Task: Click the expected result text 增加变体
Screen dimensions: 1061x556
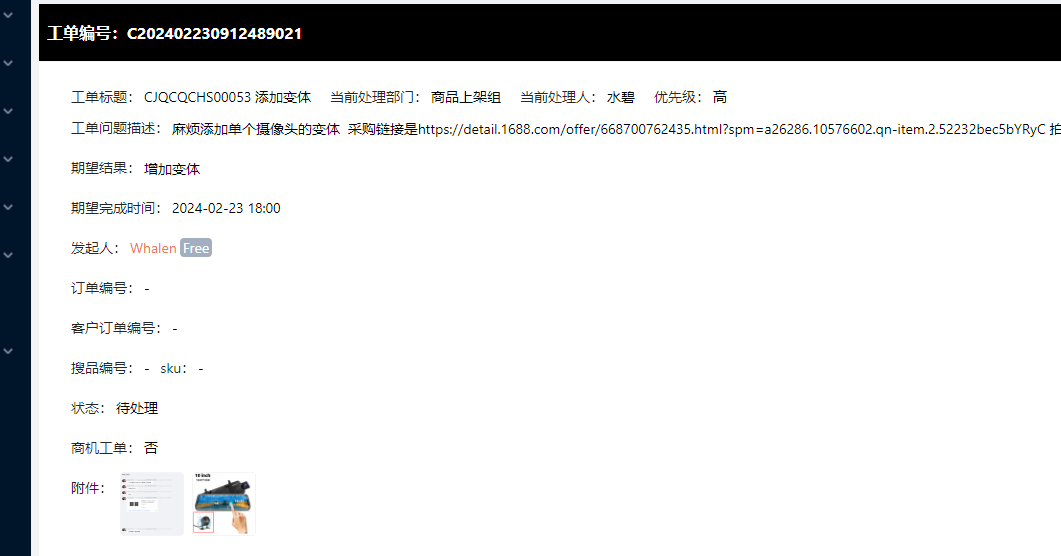Action: coord(172,169)
